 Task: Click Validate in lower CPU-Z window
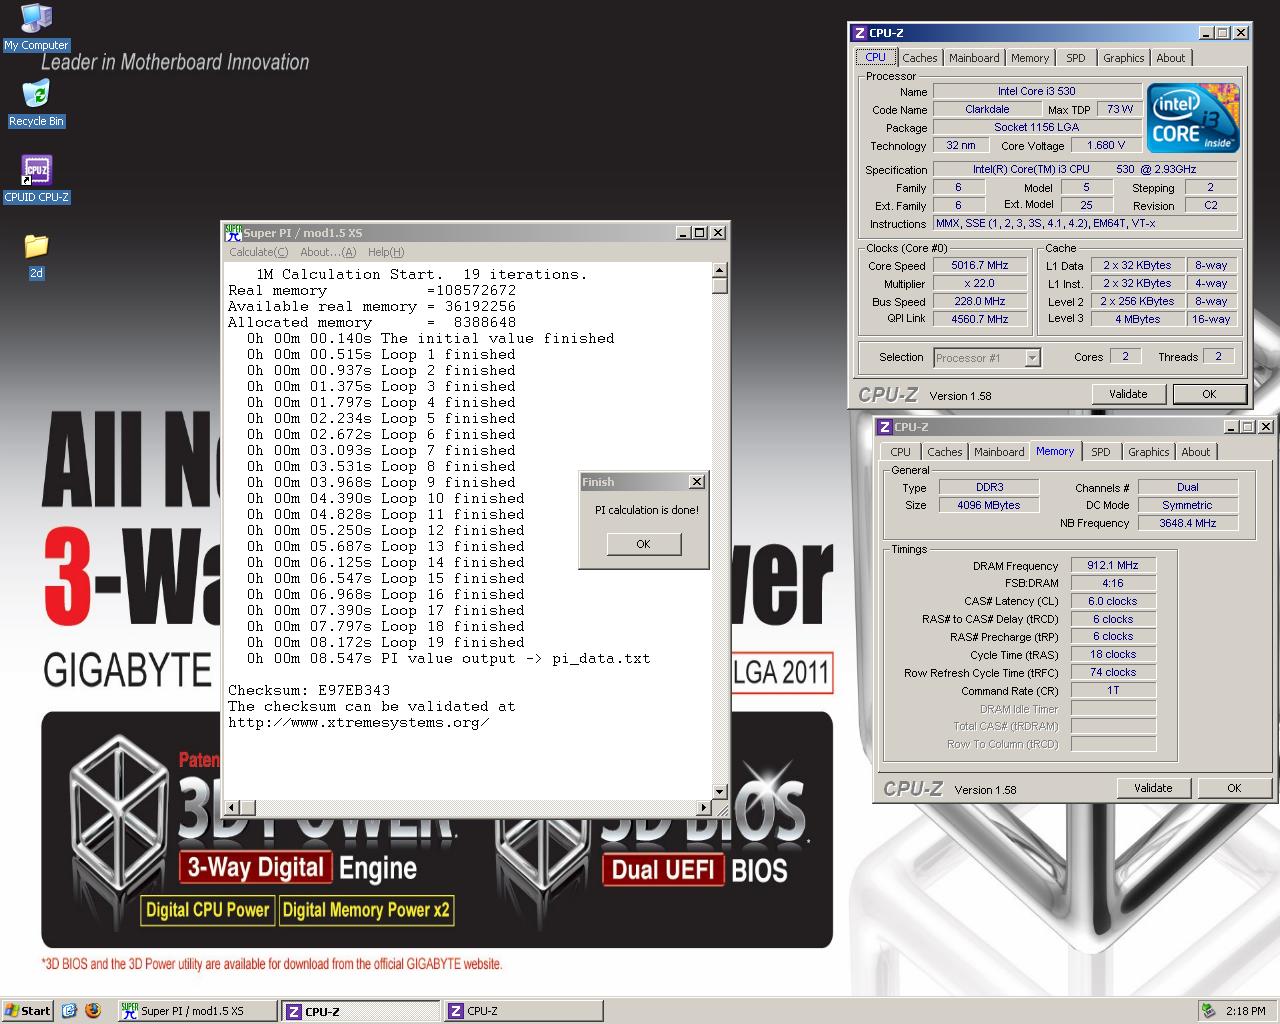1153,788
